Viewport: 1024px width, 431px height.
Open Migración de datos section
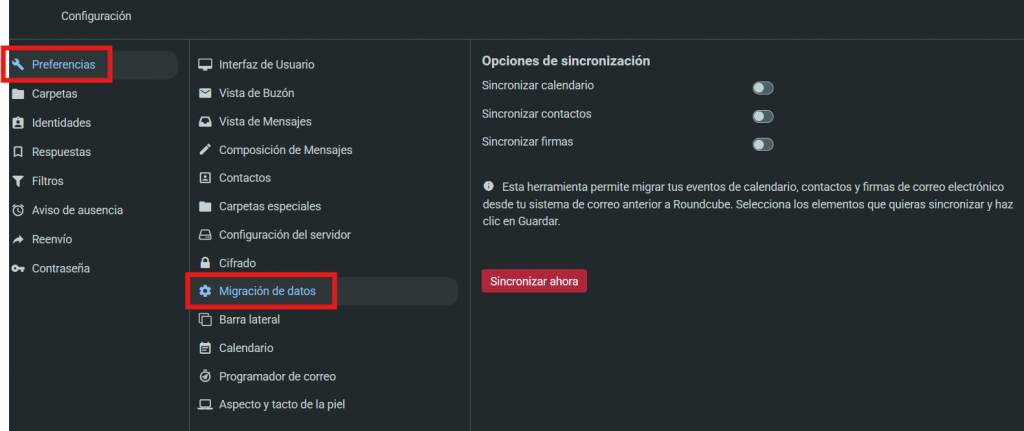(x=266, y=291)
